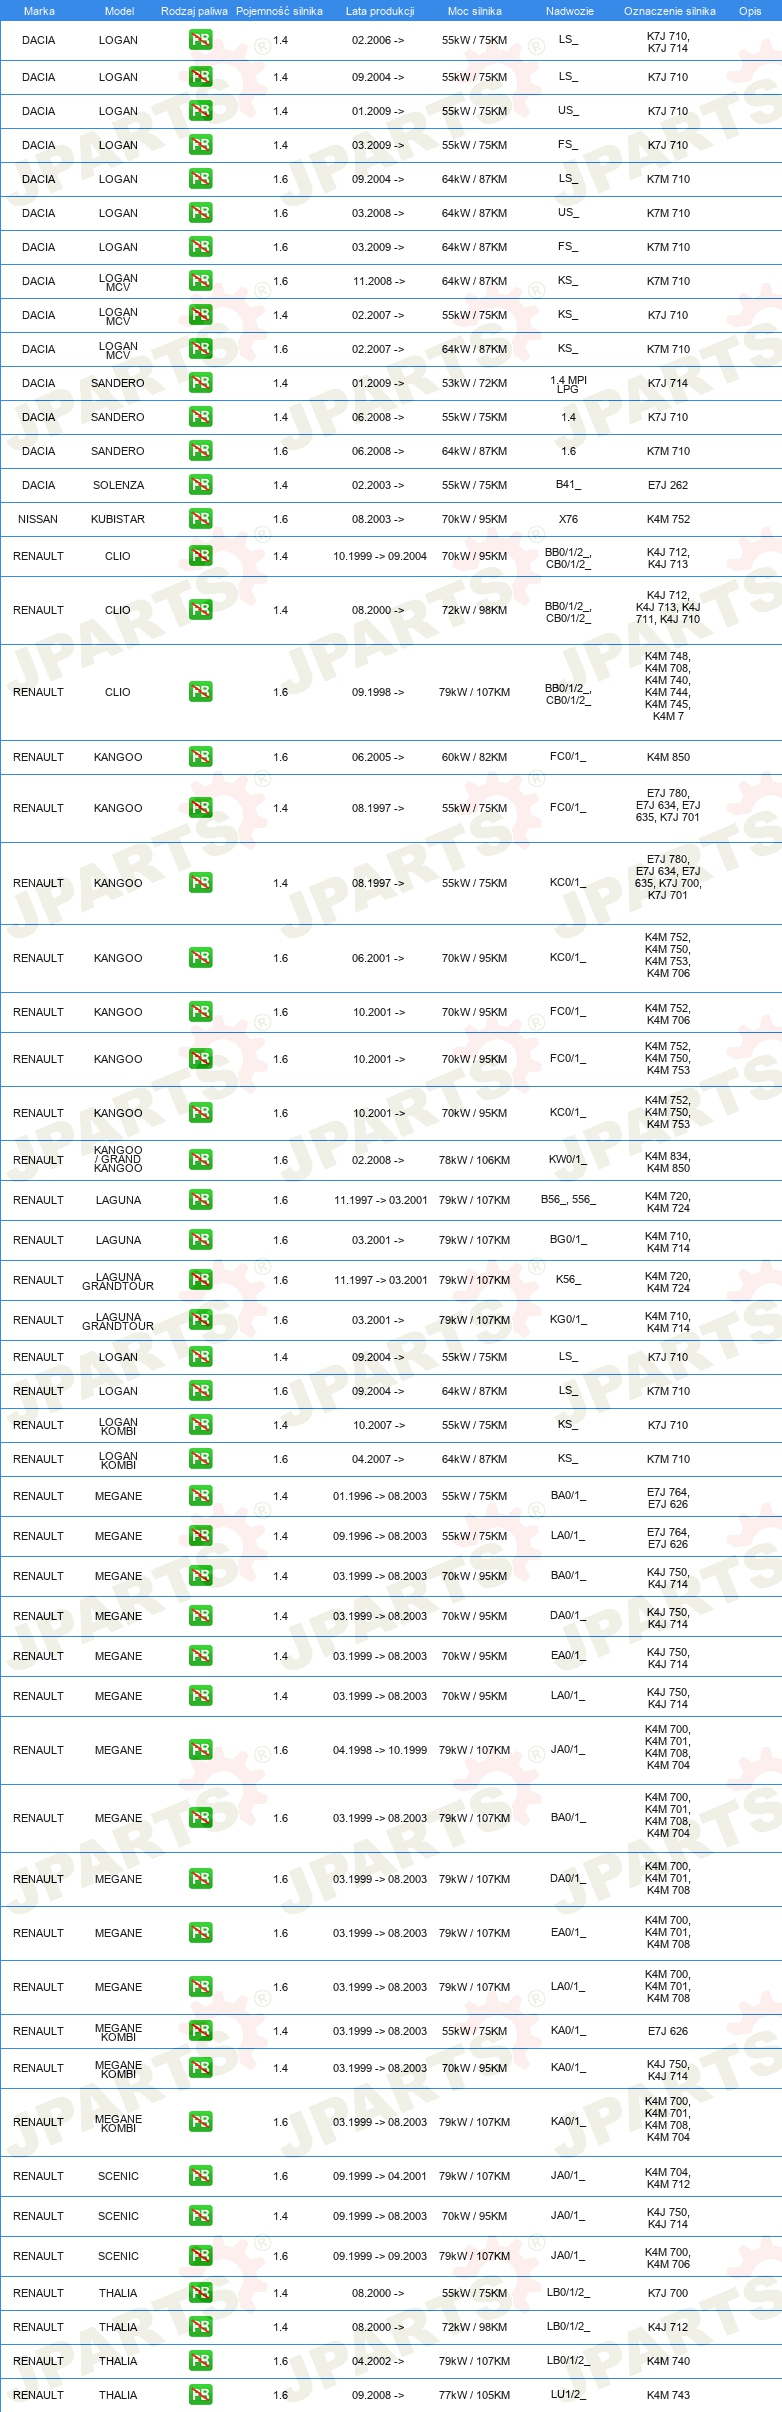Image resolution: width=782 pixels, height=2412 pixels.
Task: Click the 02.2006 -> production date cell
Action: (x=378, y=41)
